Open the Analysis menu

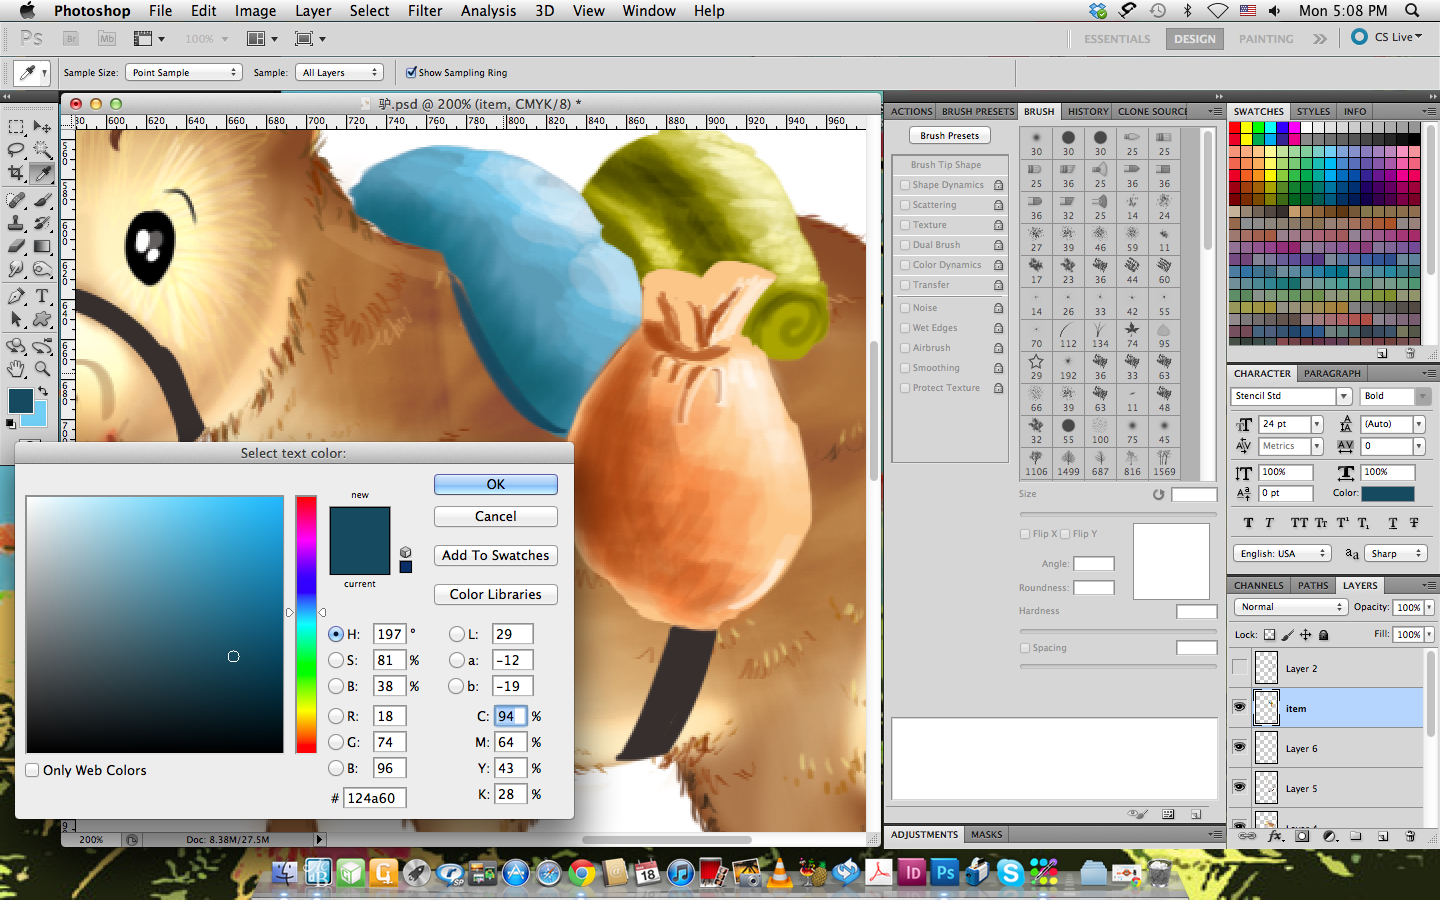pyautogui.click(x=488, y=11)
